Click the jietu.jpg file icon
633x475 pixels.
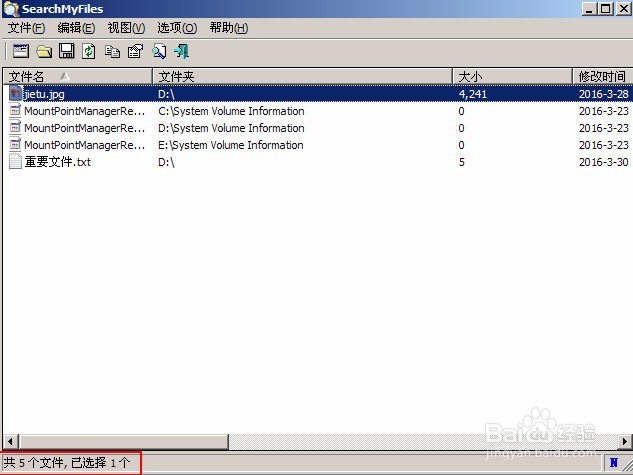click(x=15, y=94)
